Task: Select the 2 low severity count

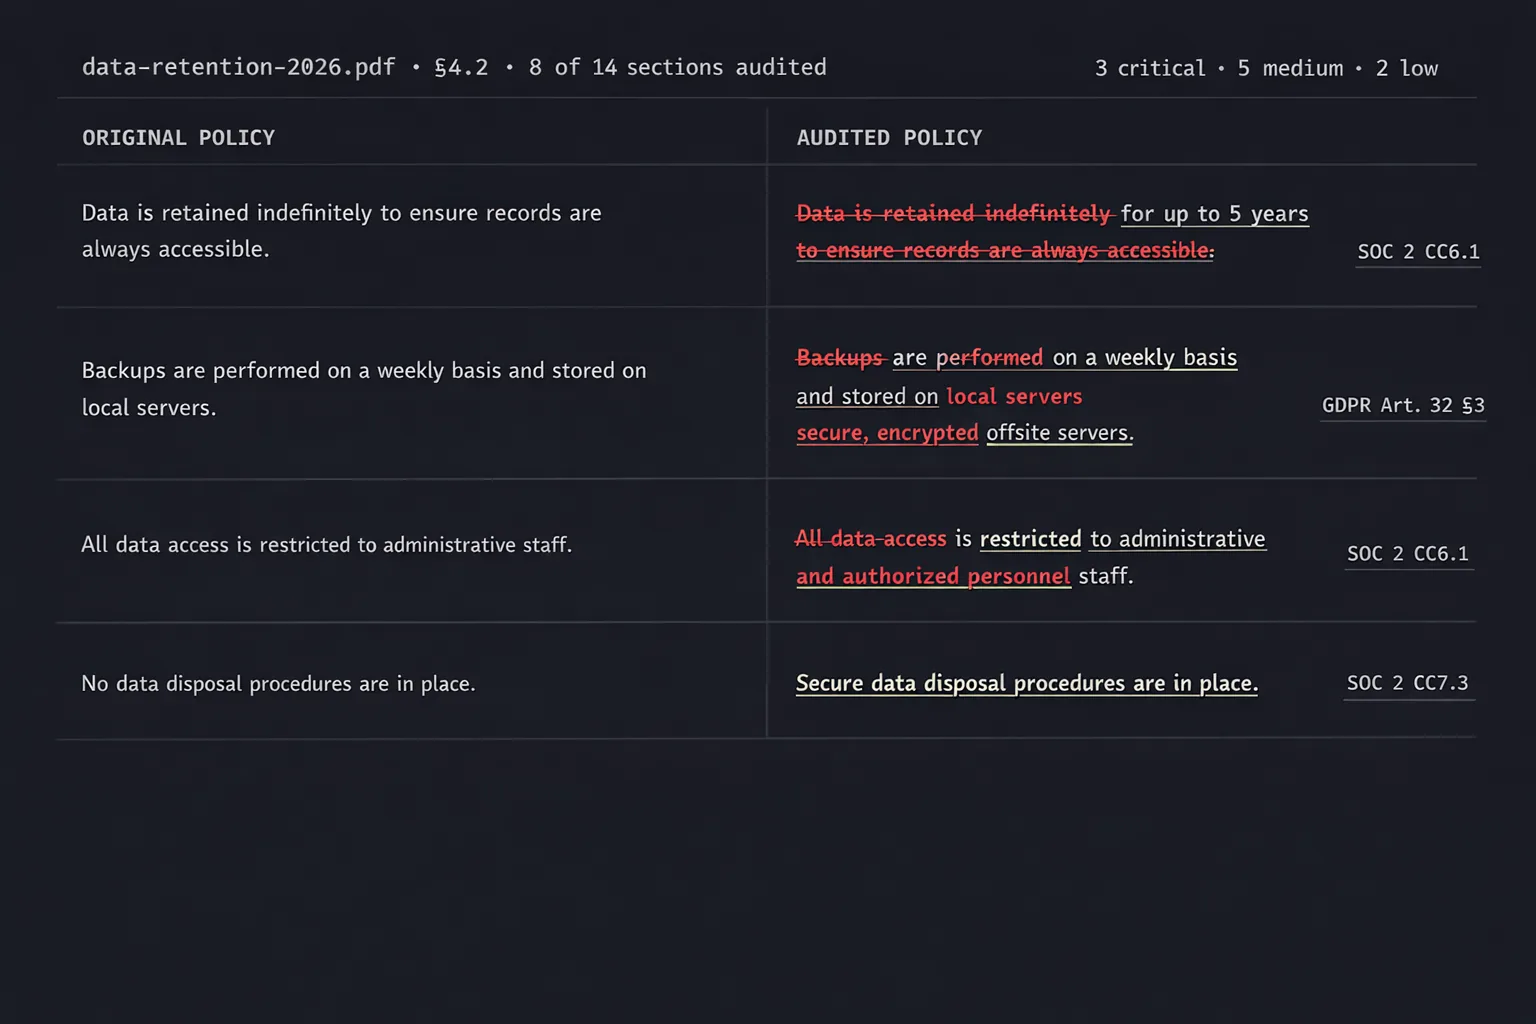Action: click(x=1406, y=68)
